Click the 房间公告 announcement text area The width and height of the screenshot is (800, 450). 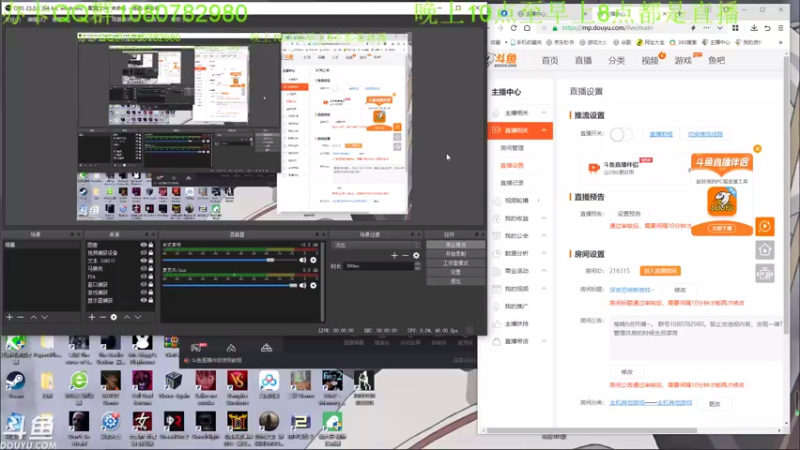tap(696, 338)
